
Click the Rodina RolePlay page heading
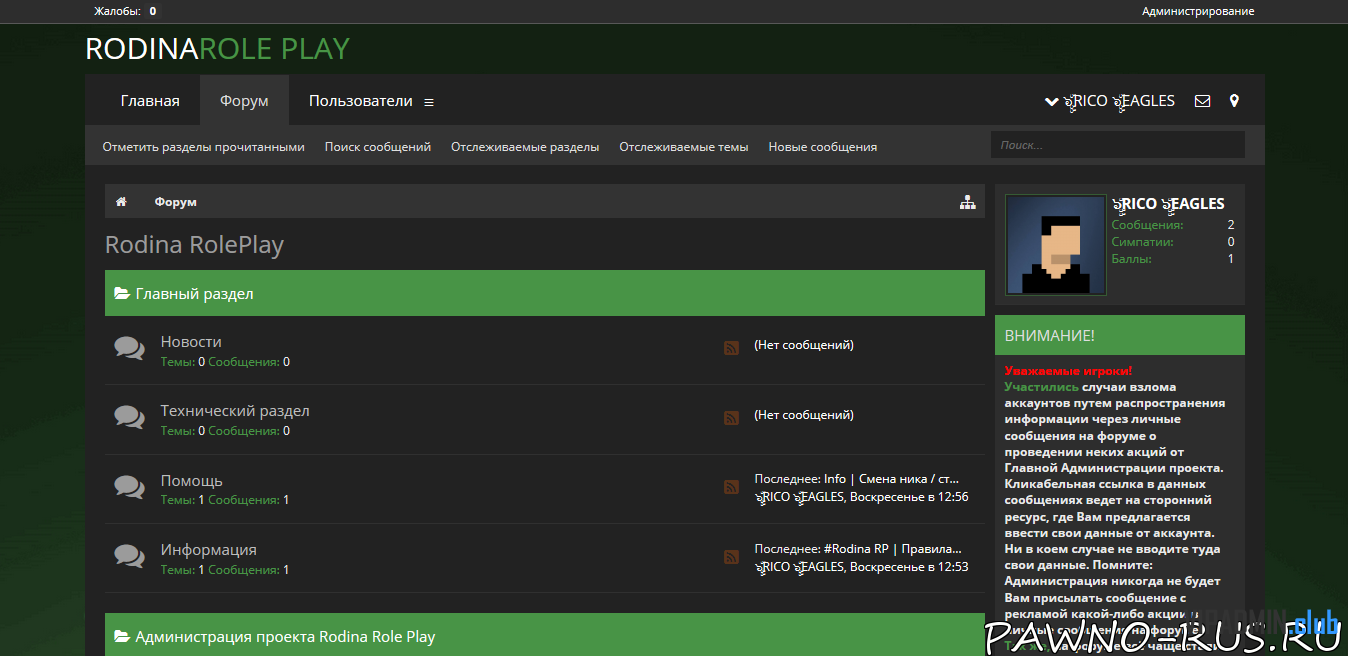point(194,245)
